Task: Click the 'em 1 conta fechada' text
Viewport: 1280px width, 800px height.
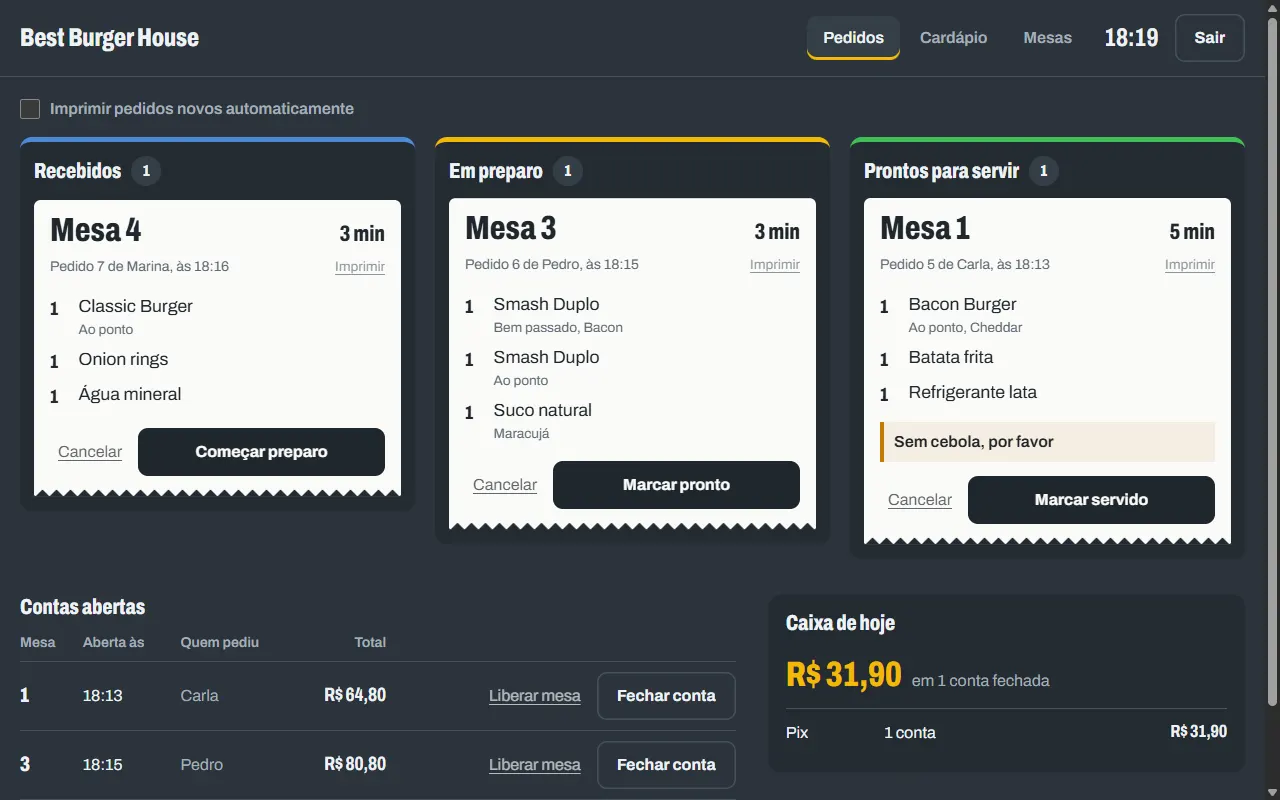Action: click(981, 681)
